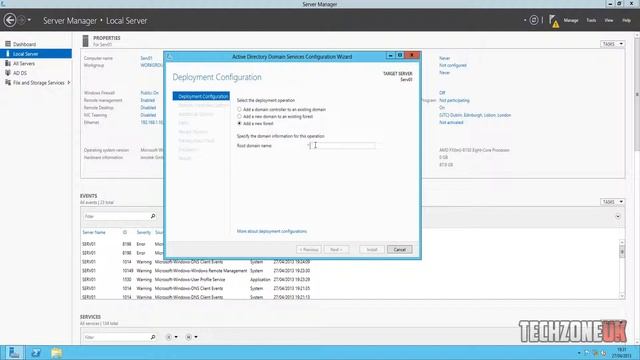
Task: Open the View menu
Action: click(609, 20)
